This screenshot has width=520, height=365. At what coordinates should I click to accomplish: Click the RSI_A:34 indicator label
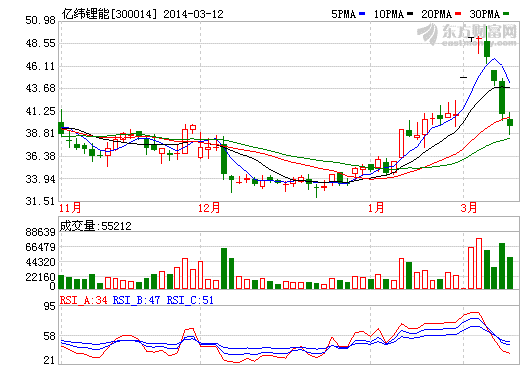click(84, 300)
